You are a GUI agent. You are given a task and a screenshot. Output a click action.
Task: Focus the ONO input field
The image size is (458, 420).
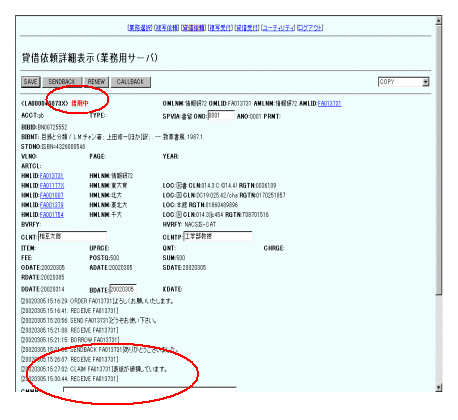(x=221, y=115)
